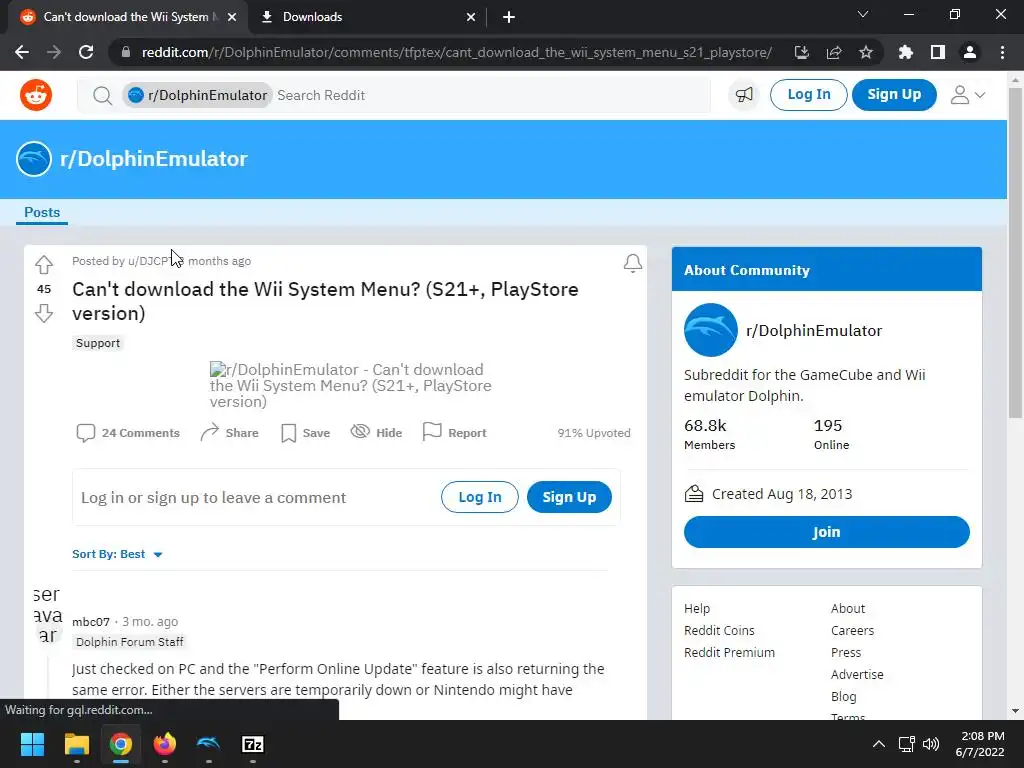Open the Reddit Premium link
The width and height of the screenshot is (1024, 768).
pyautogui.click(x=729, y=652)
